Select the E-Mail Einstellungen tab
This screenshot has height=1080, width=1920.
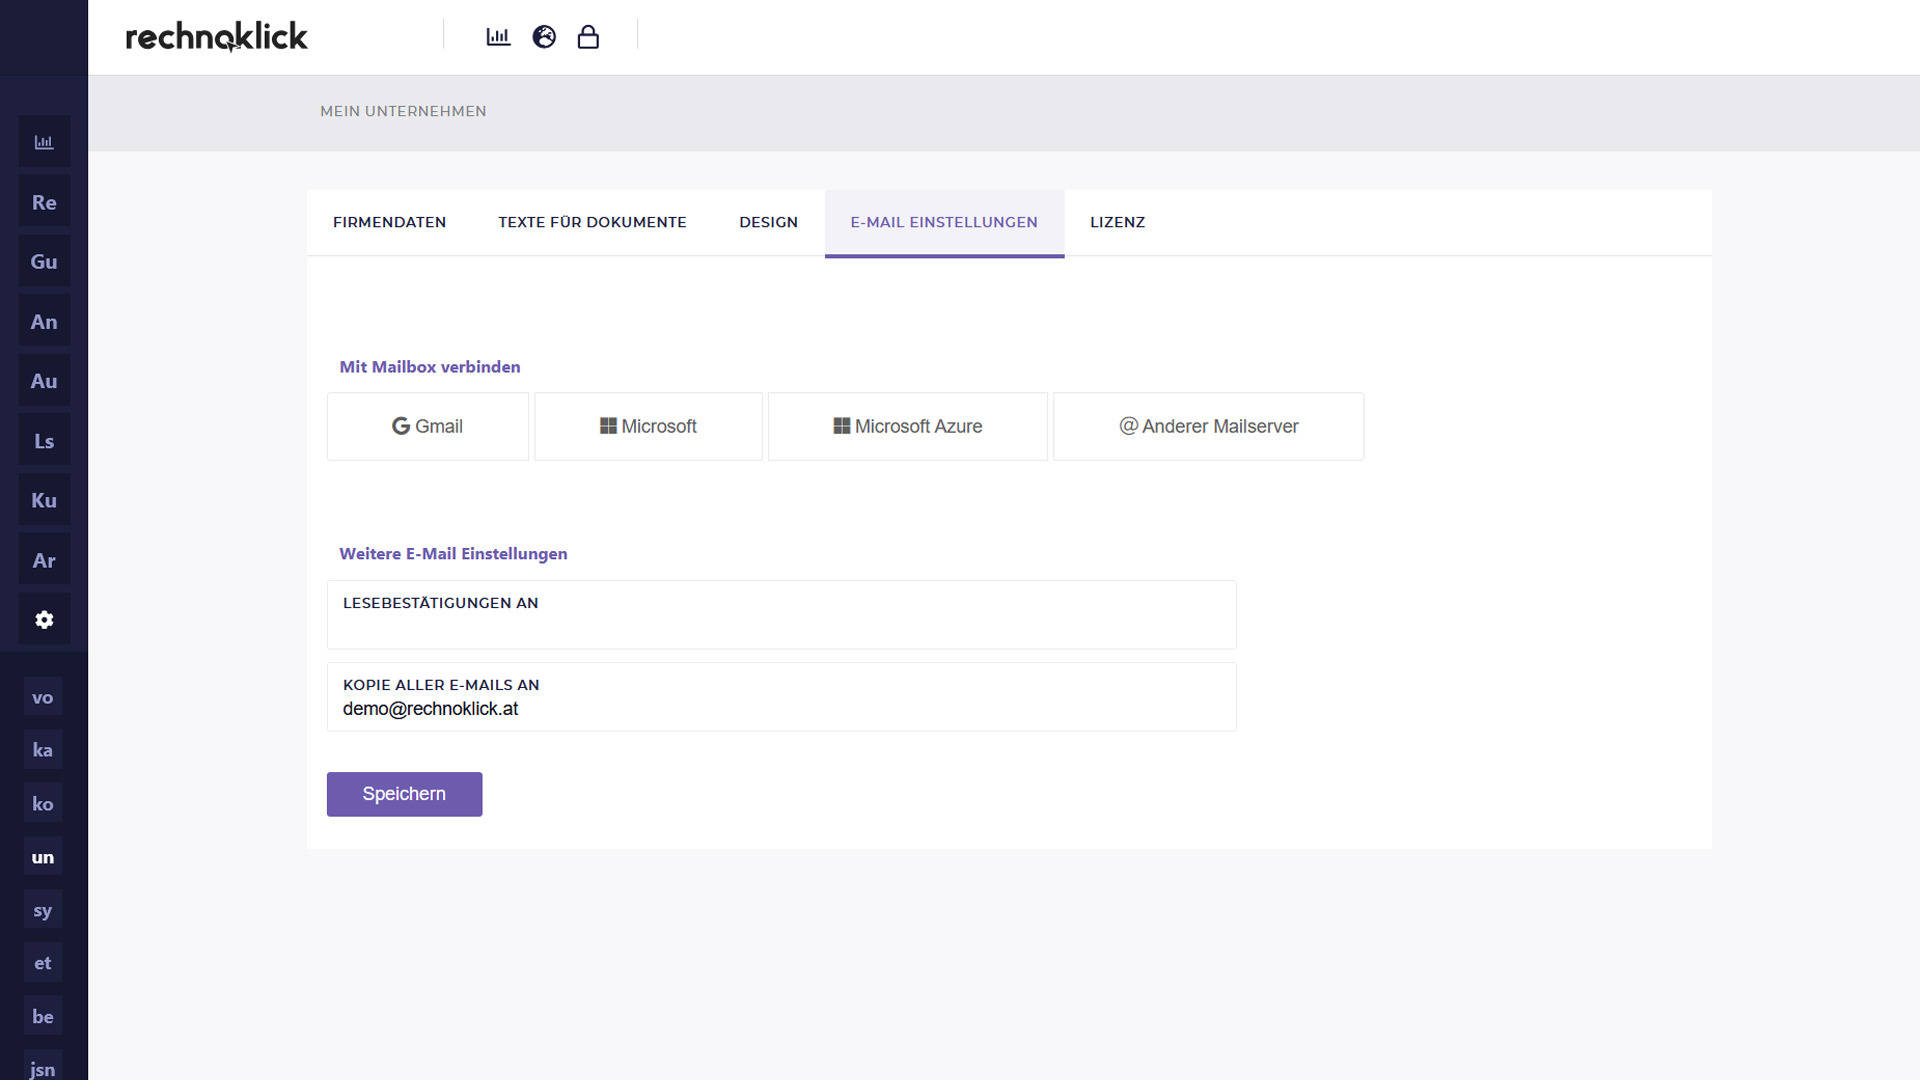(x=944, y=223)
